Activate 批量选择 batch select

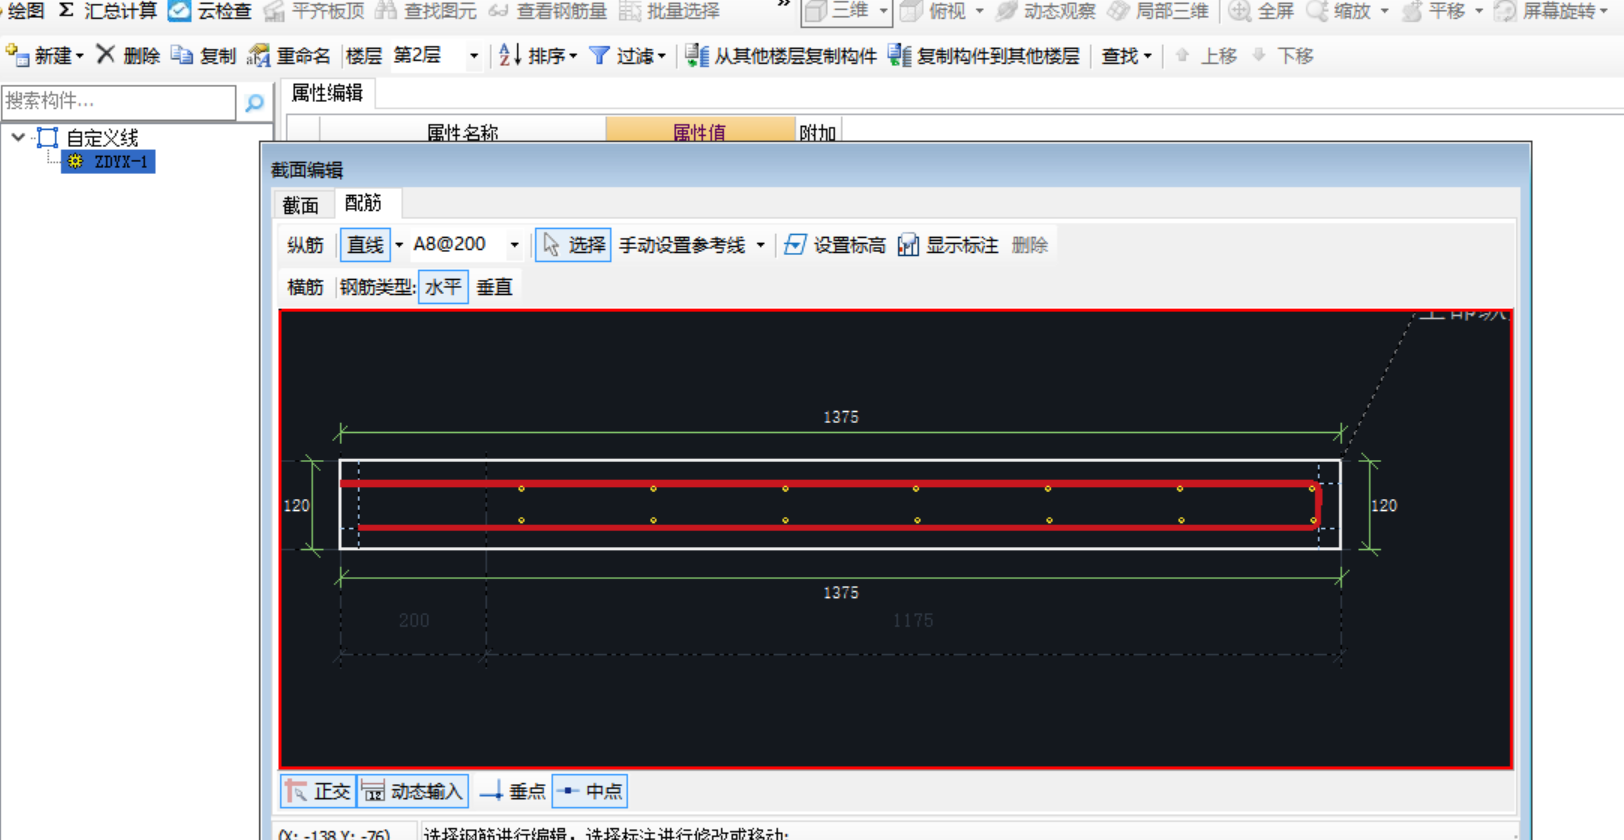(x=669, y=11)
